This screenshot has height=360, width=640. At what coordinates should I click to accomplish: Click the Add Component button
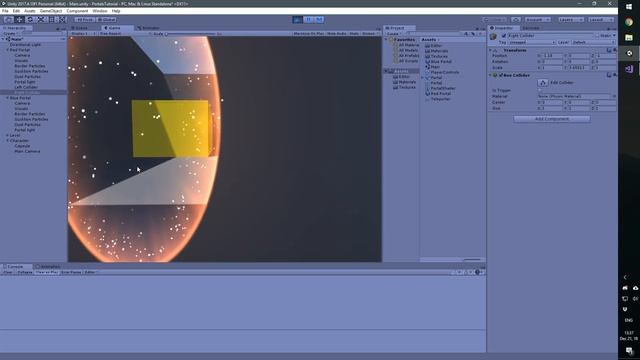pyautogui.click(x=552, y=119)
